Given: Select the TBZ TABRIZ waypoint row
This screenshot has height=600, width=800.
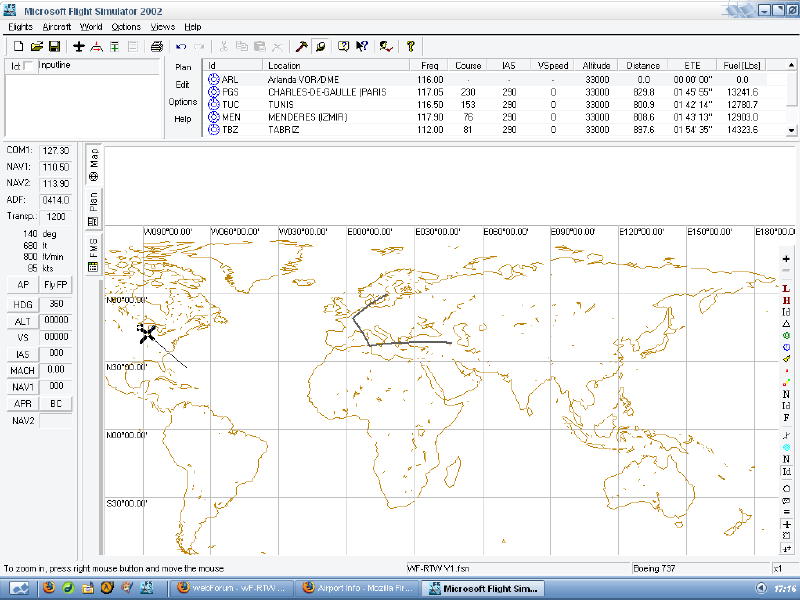Looking at the screenshot, I should tap(487, 130).
